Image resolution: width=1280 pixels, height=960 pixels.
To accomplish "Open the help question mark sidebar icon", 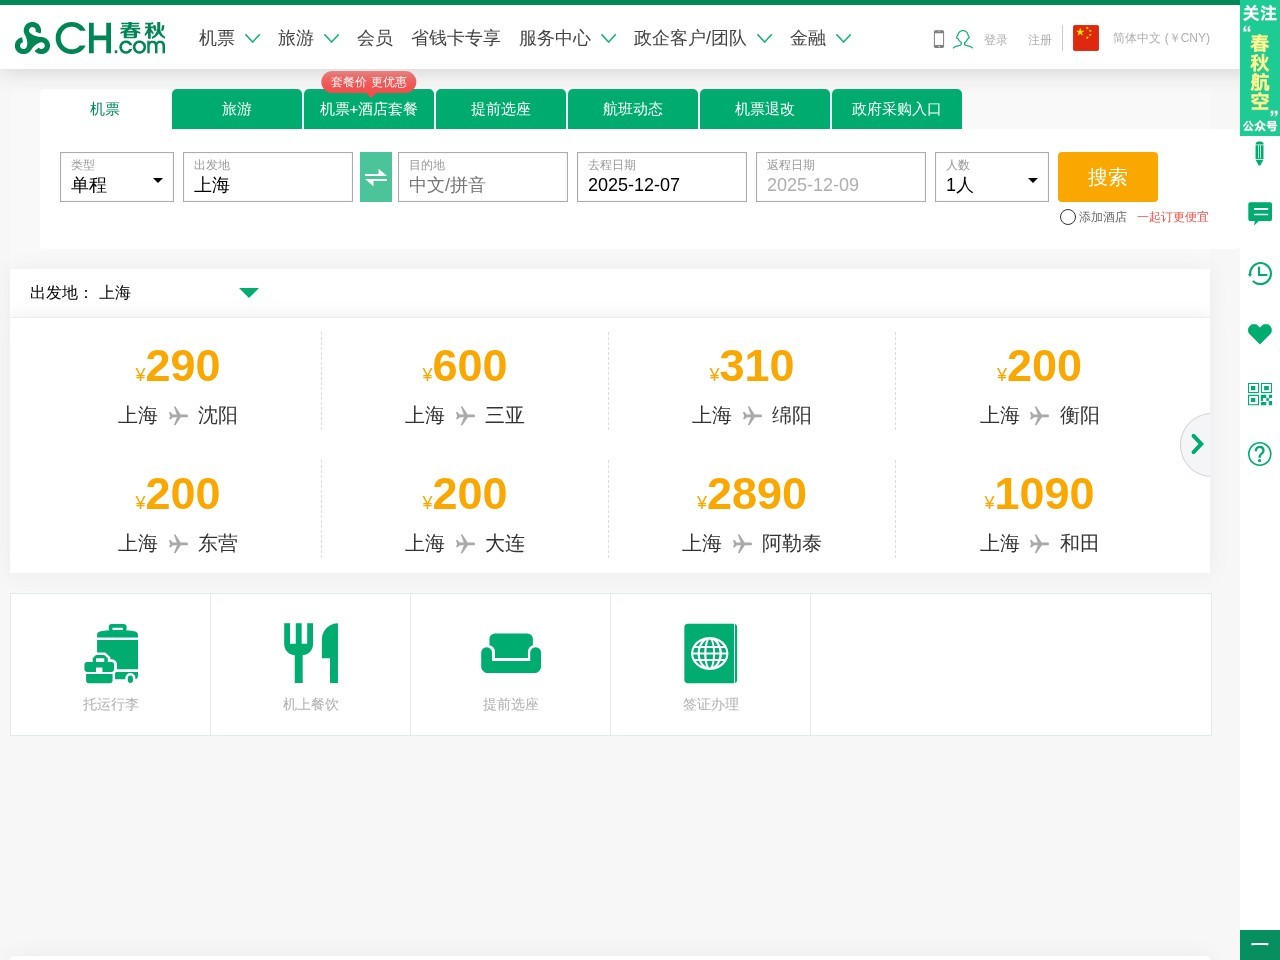I will (x=1259, y=454).
